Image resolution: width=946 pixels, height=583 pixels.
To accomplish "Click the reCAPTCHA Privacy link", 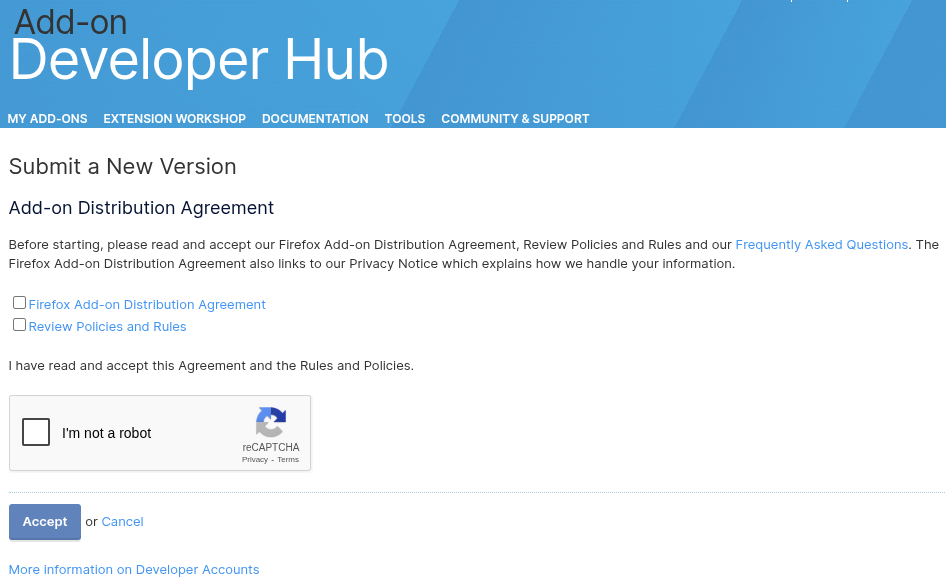I will 255,459.
